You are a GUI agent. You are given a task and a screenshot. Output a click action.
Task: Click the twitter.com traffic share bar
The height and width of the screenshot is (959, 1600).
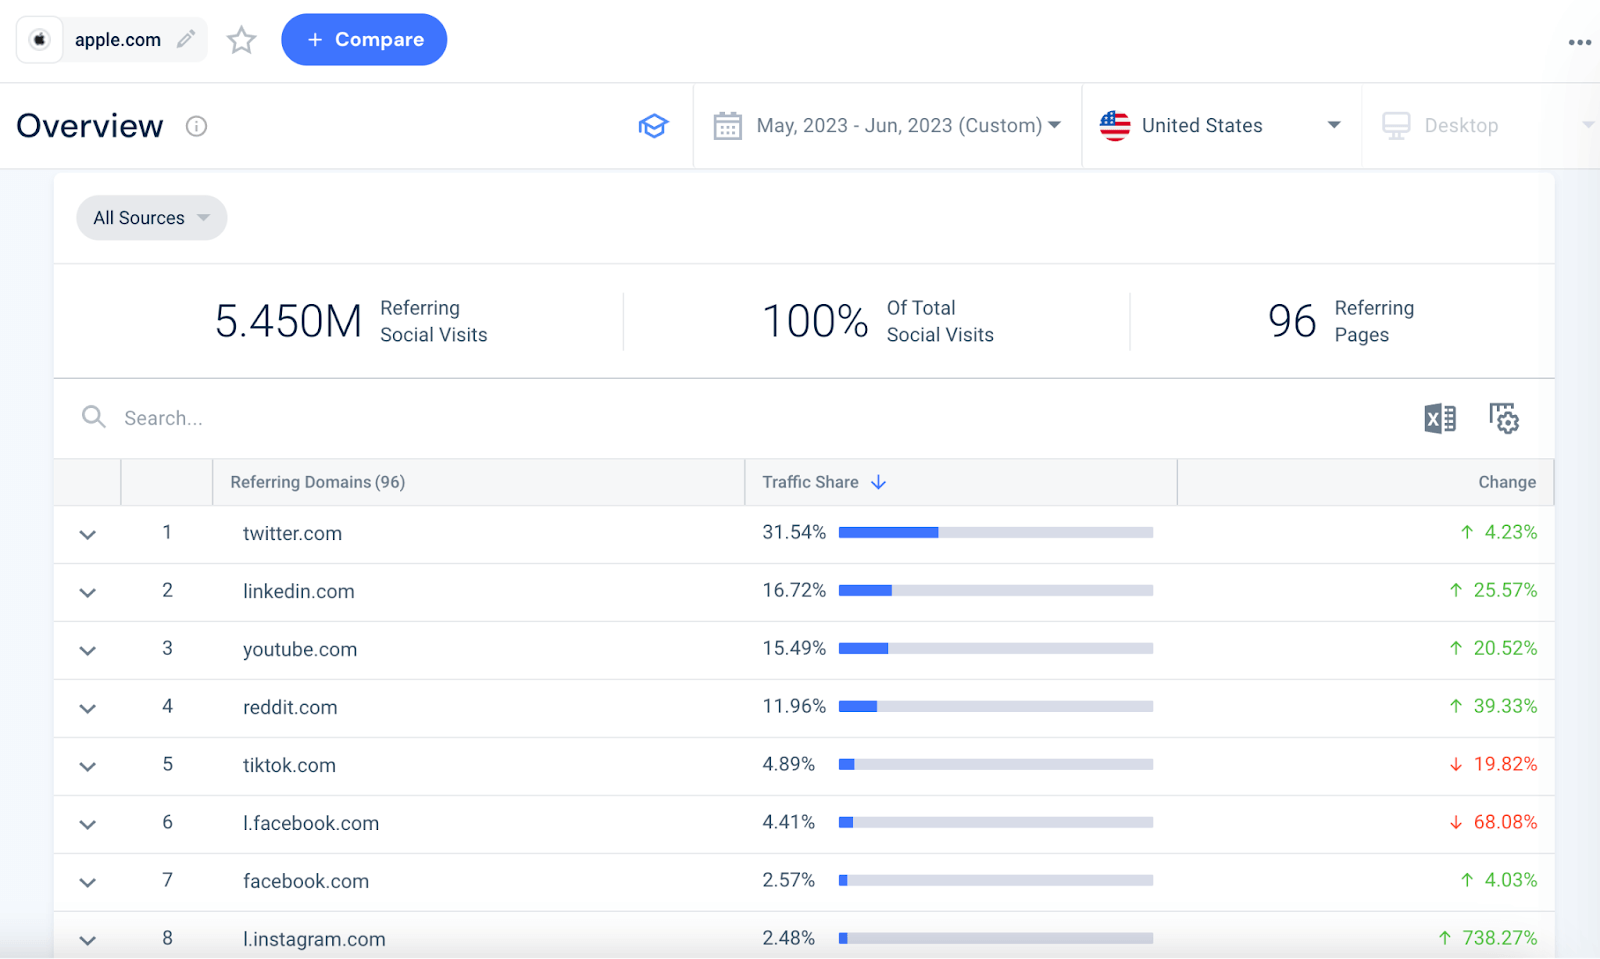coord(996,533)
